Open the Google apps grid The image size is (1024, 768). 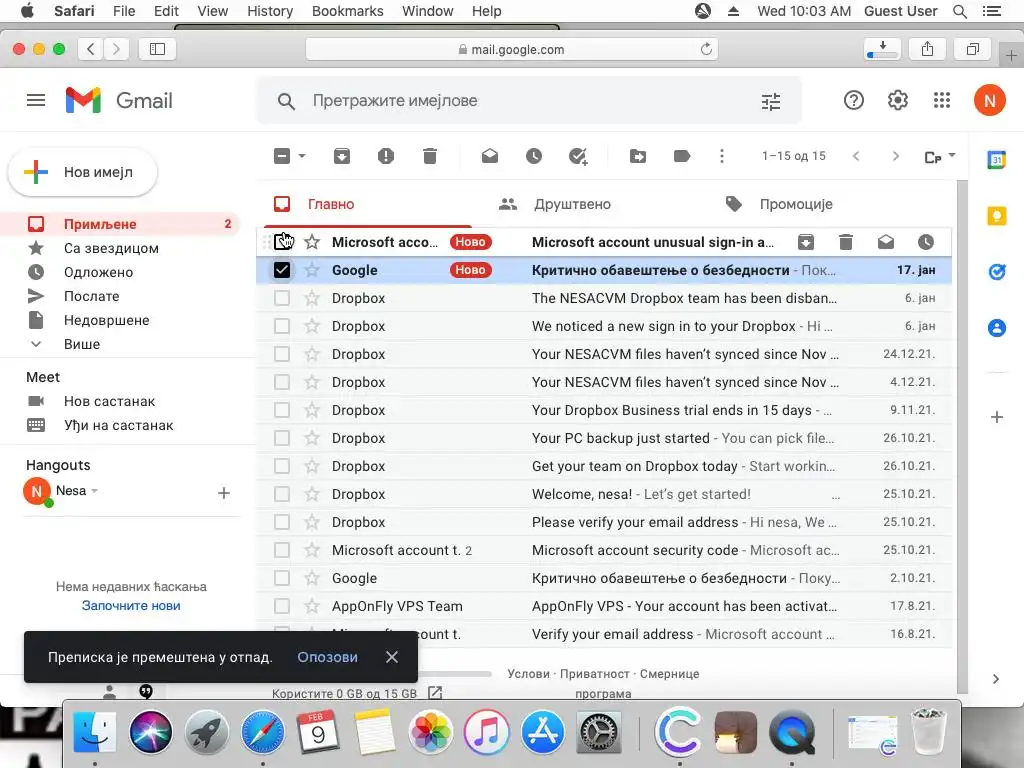pyautogui.click(x=942, y=100)
